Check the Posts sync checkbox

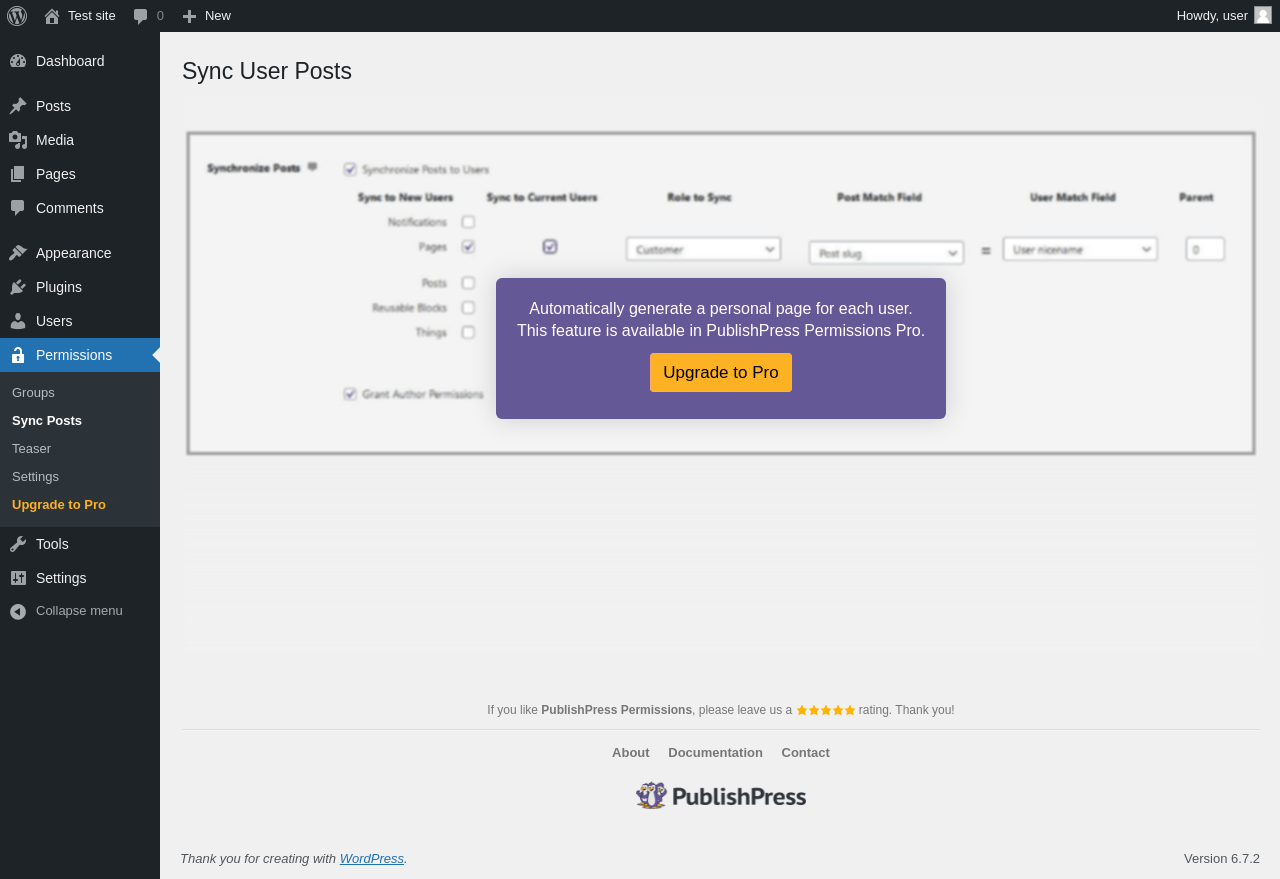(x=468, y=283)
